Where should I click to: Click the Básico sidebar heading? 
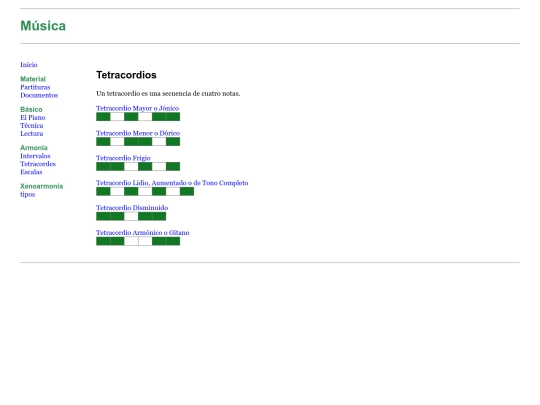point(31,109)
